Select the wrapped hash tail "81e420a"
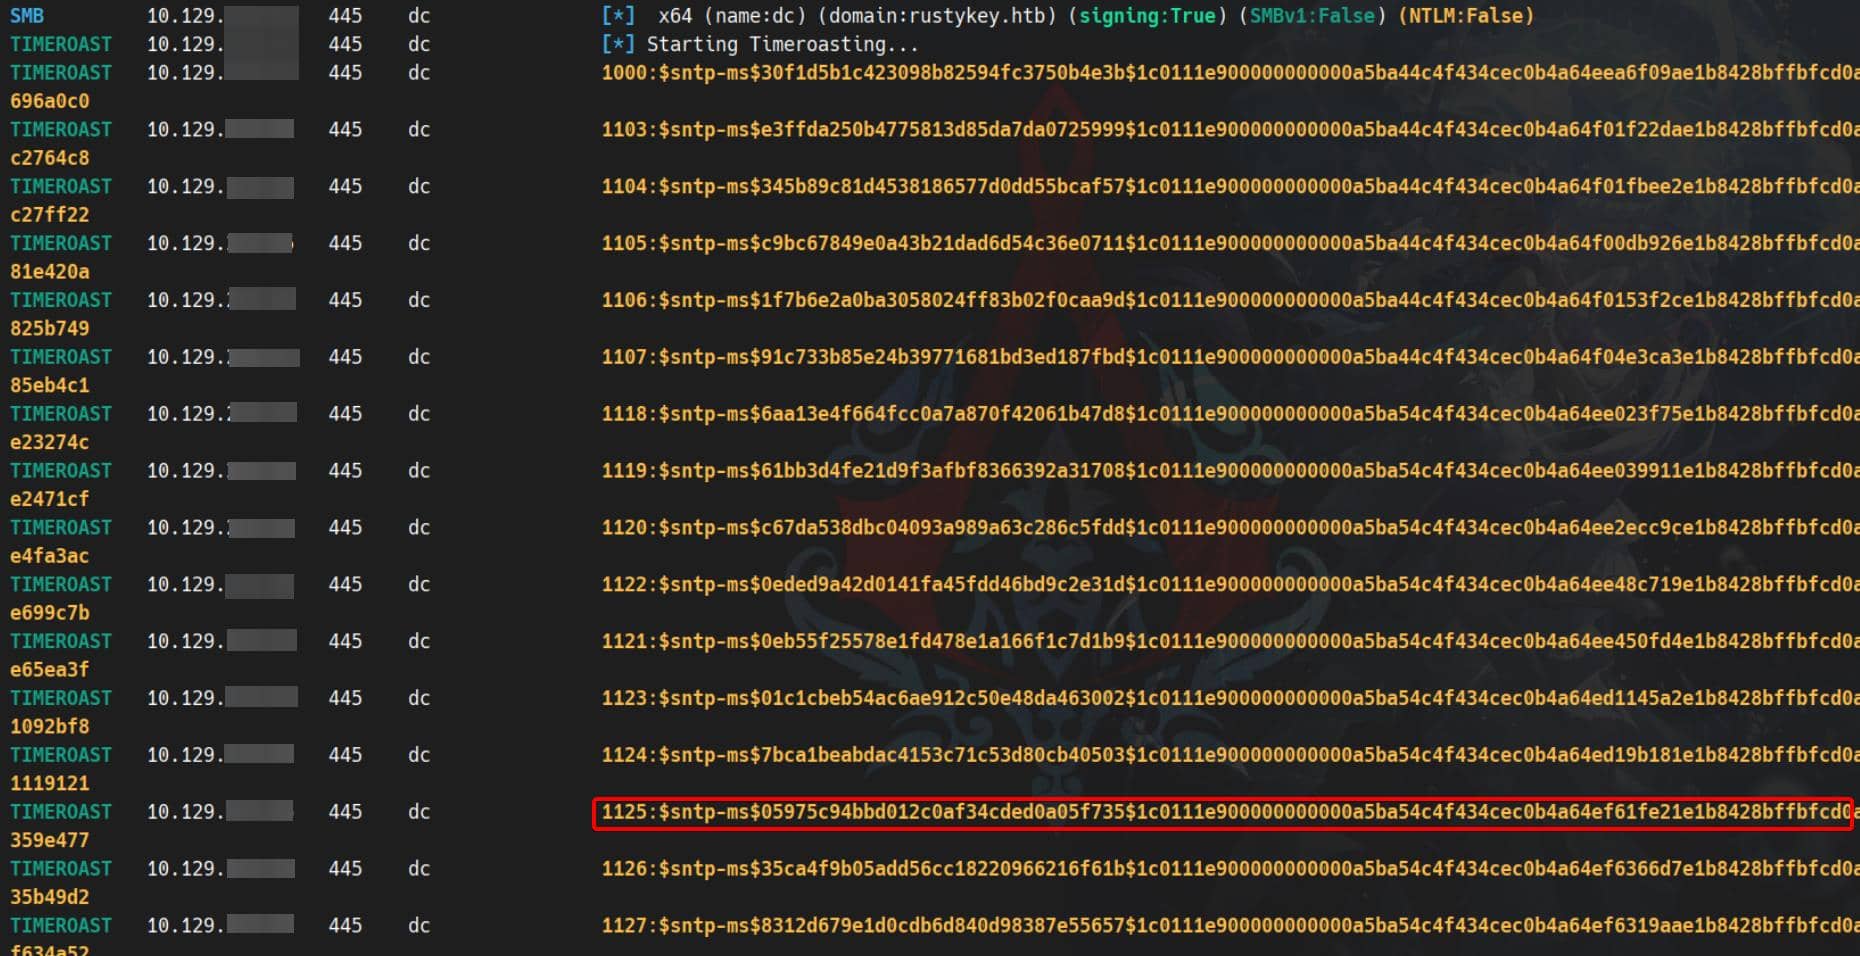The width and height of the screenshot is (1860, 956). click(50, 272)
